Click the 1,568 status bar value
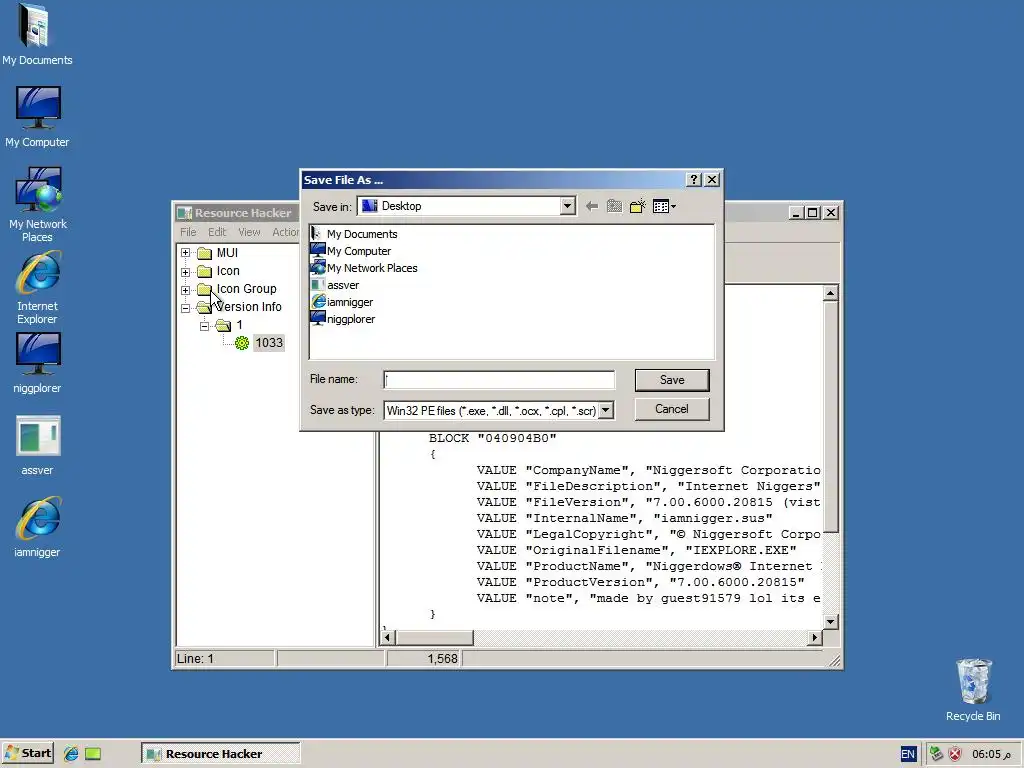The width and height of the screenshot is (1024, 768). pyautogui.click(x=442, y=659)
